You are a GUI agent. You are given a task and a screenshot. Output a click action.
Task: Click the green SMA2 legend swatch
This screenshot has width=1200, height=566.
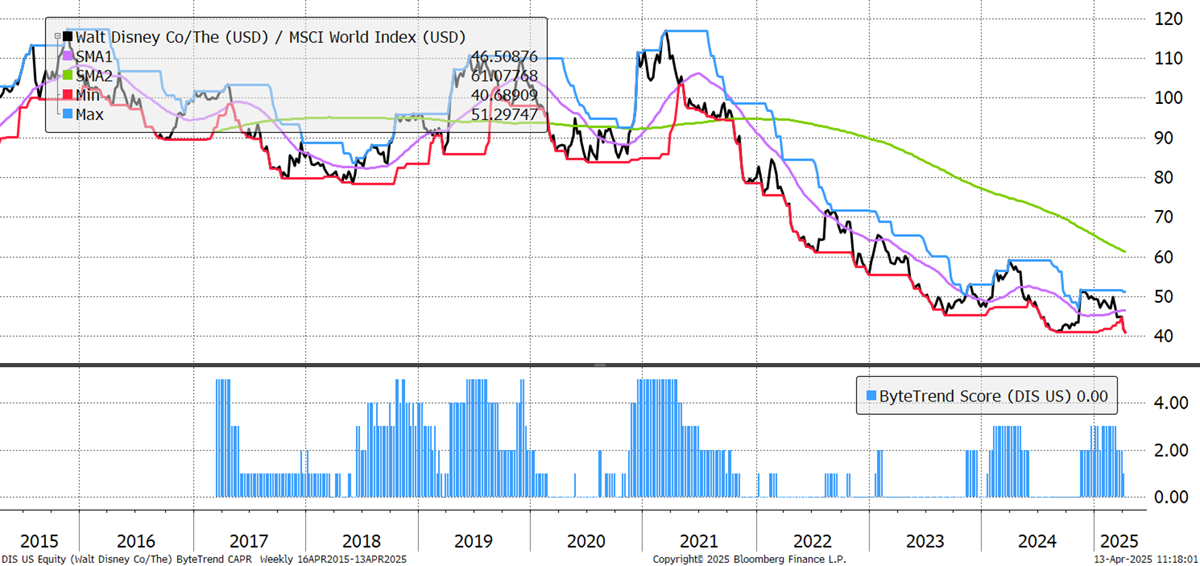68,76
